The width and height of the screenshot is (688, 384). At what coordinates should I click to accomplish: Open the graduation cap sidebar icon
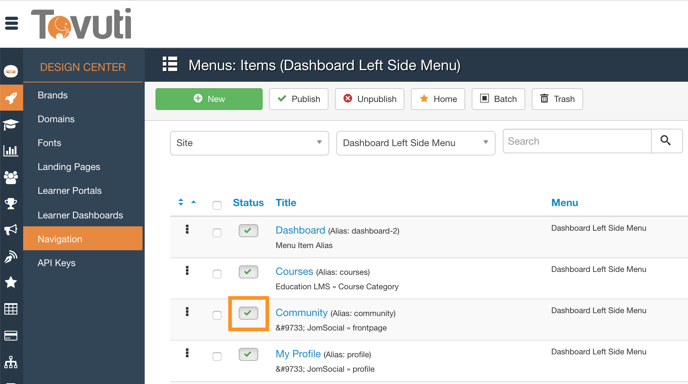[11, 125]
